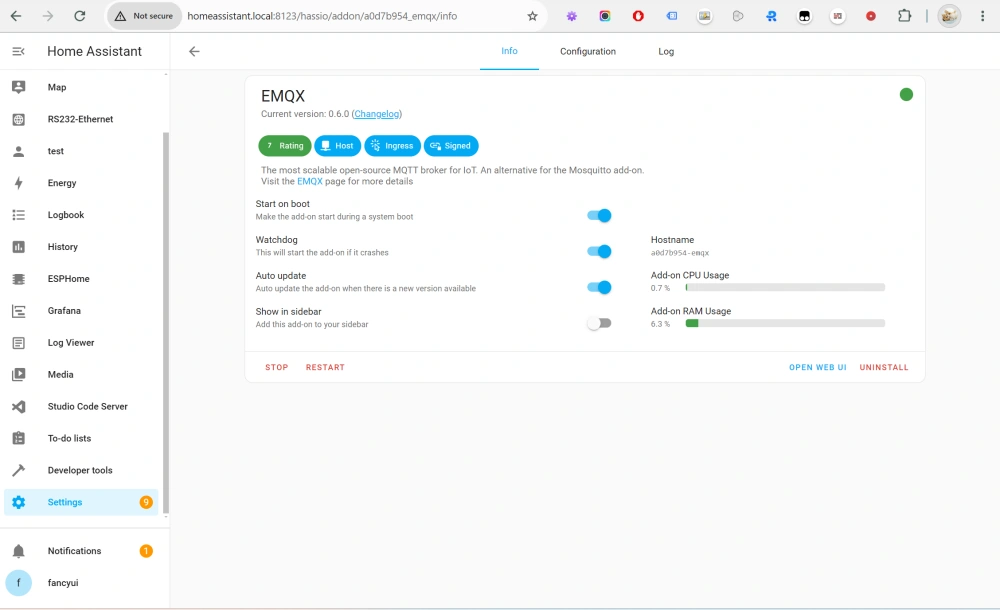Open the Chrome three-dot menu
Screen dimensions: 1000x610
click(982, 16)
